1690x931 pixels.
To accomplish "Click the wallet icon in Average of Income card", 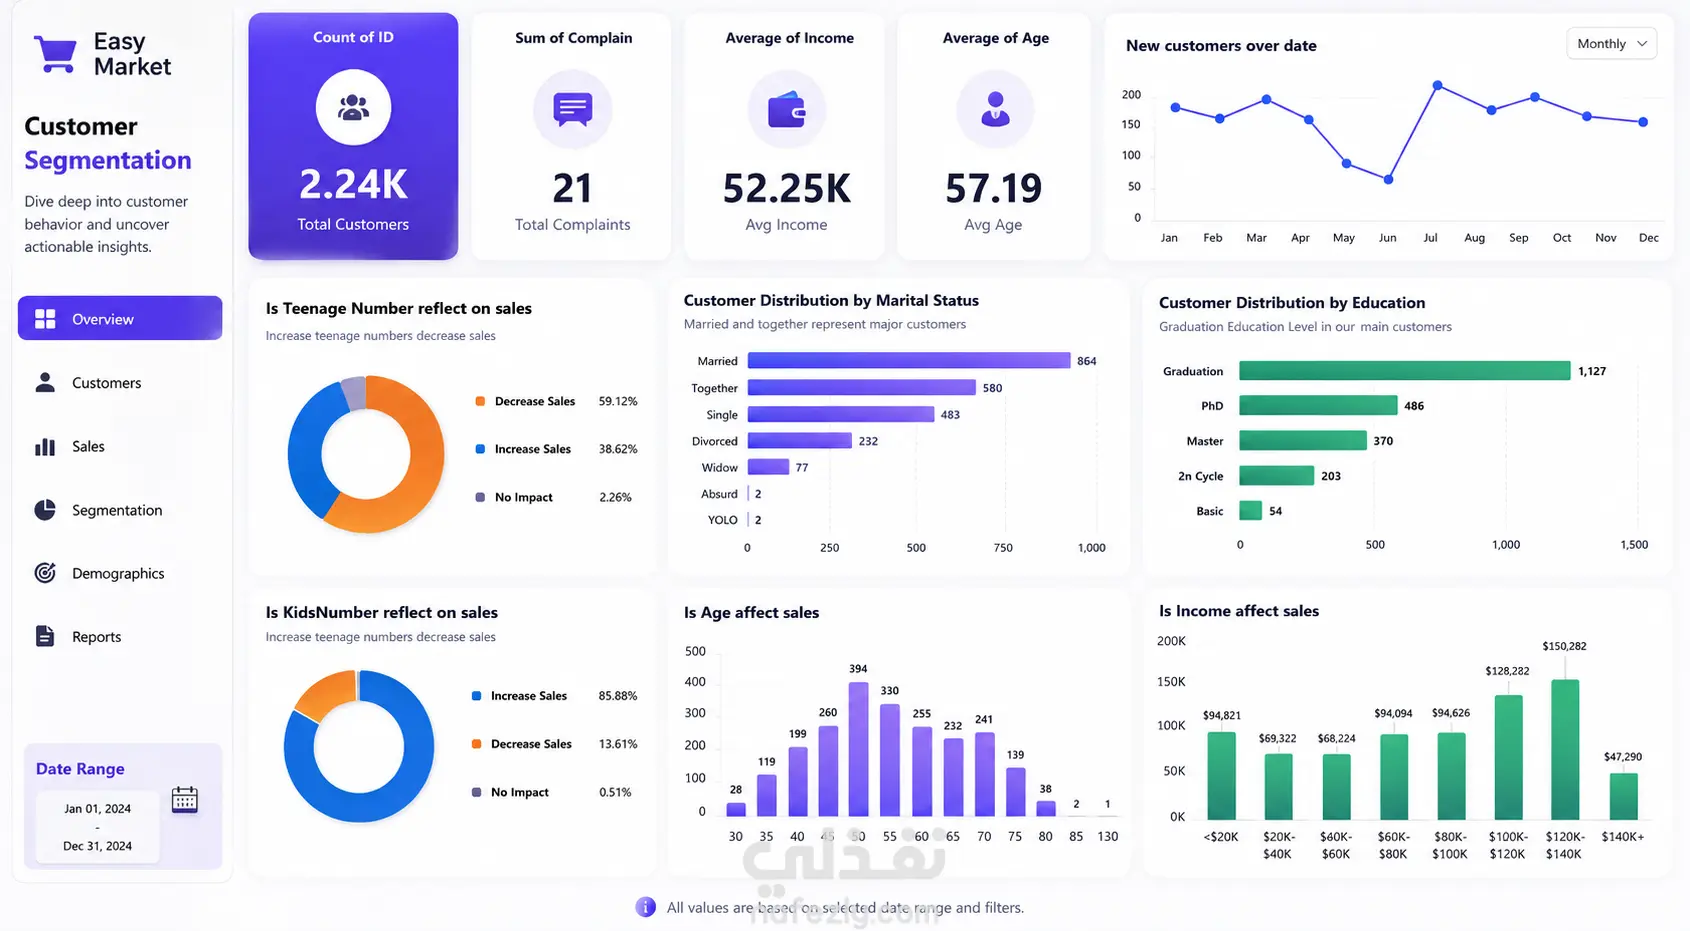I will click(787, 110).
